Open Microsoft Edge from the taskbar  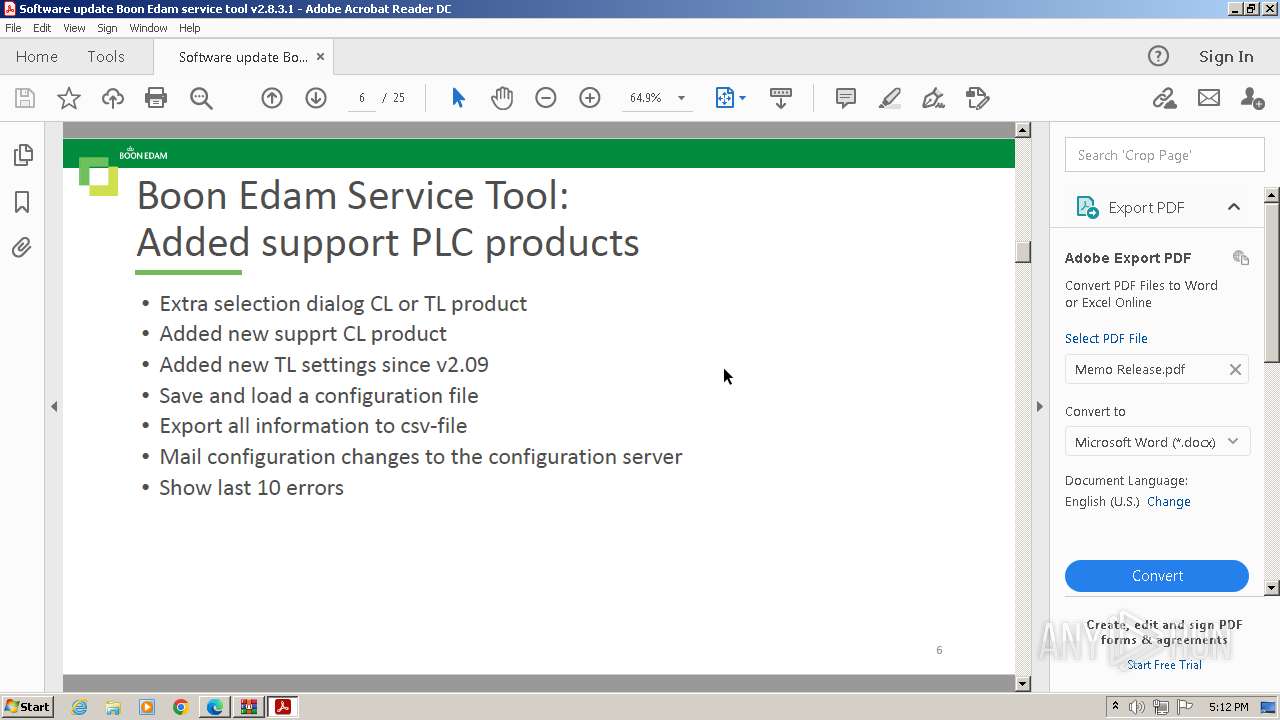point(215,707)
